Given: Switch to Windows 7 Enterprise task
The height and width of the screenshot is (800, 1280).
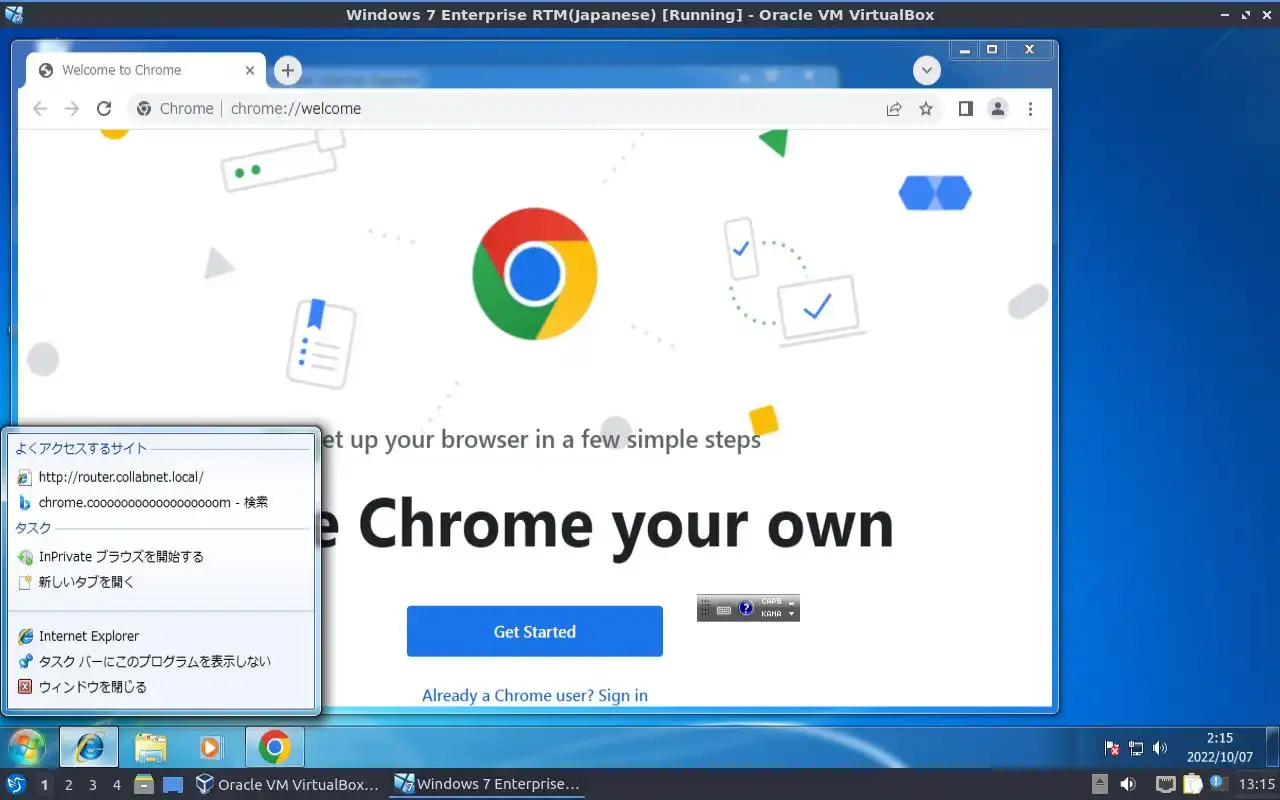Looking at the screenshot, I should pos(488,785).
